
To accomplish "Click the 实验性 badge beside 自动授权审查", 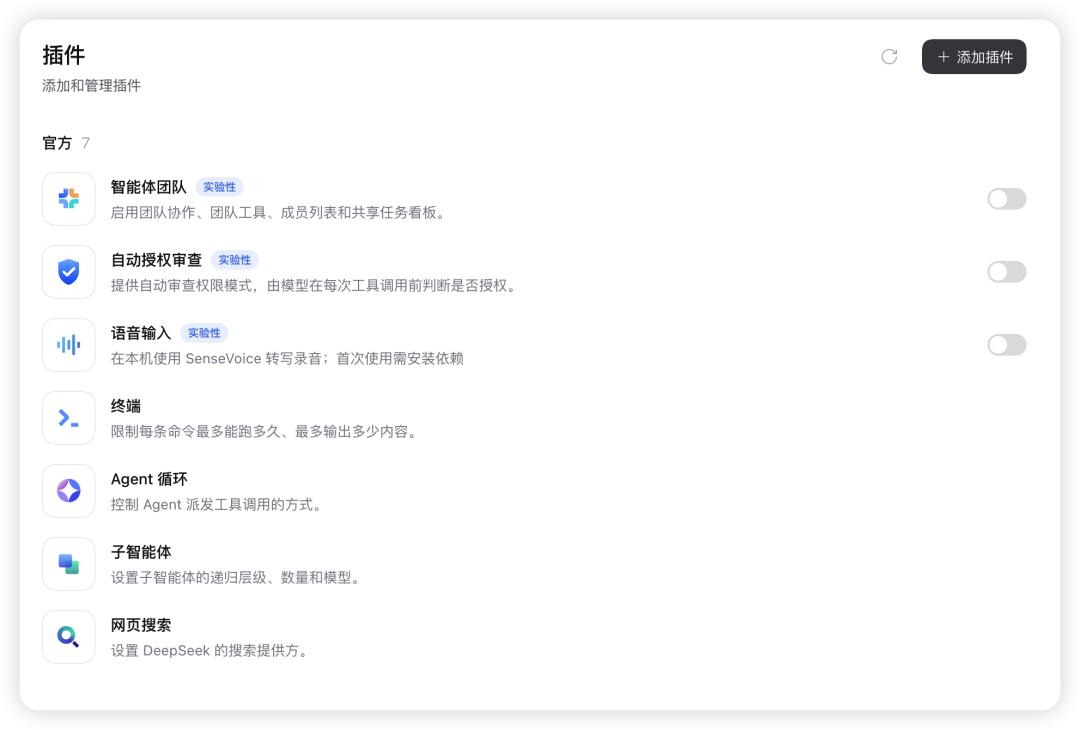I will click(x=234, y=260).
